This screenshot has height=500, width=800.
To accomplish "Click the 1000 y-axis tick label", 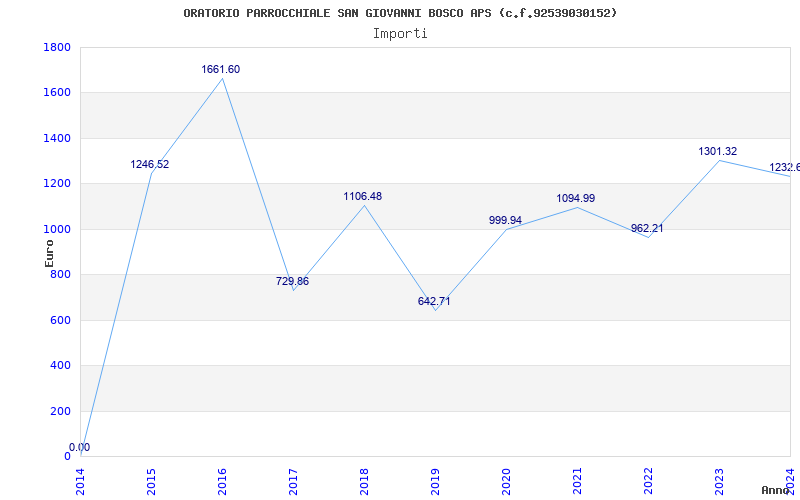I will point(57,229).
